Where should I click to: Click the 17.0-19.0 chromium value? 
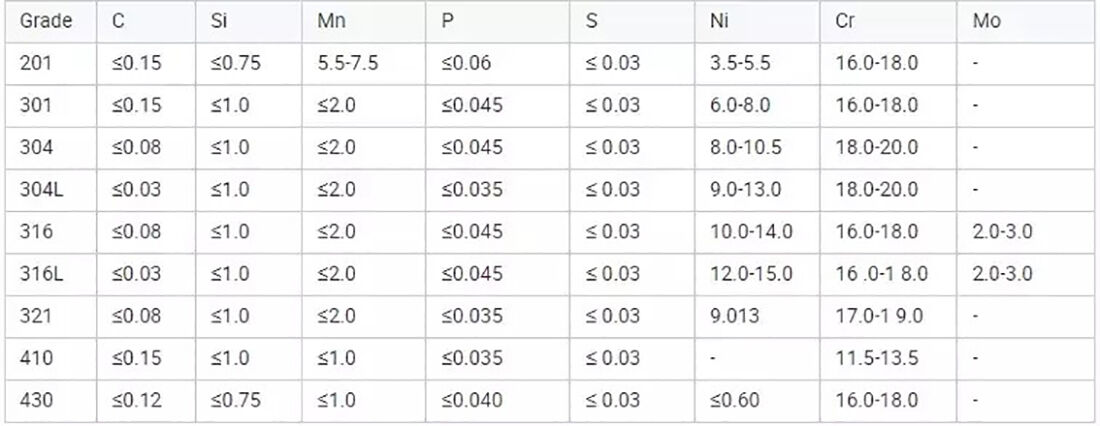point(879,316)
